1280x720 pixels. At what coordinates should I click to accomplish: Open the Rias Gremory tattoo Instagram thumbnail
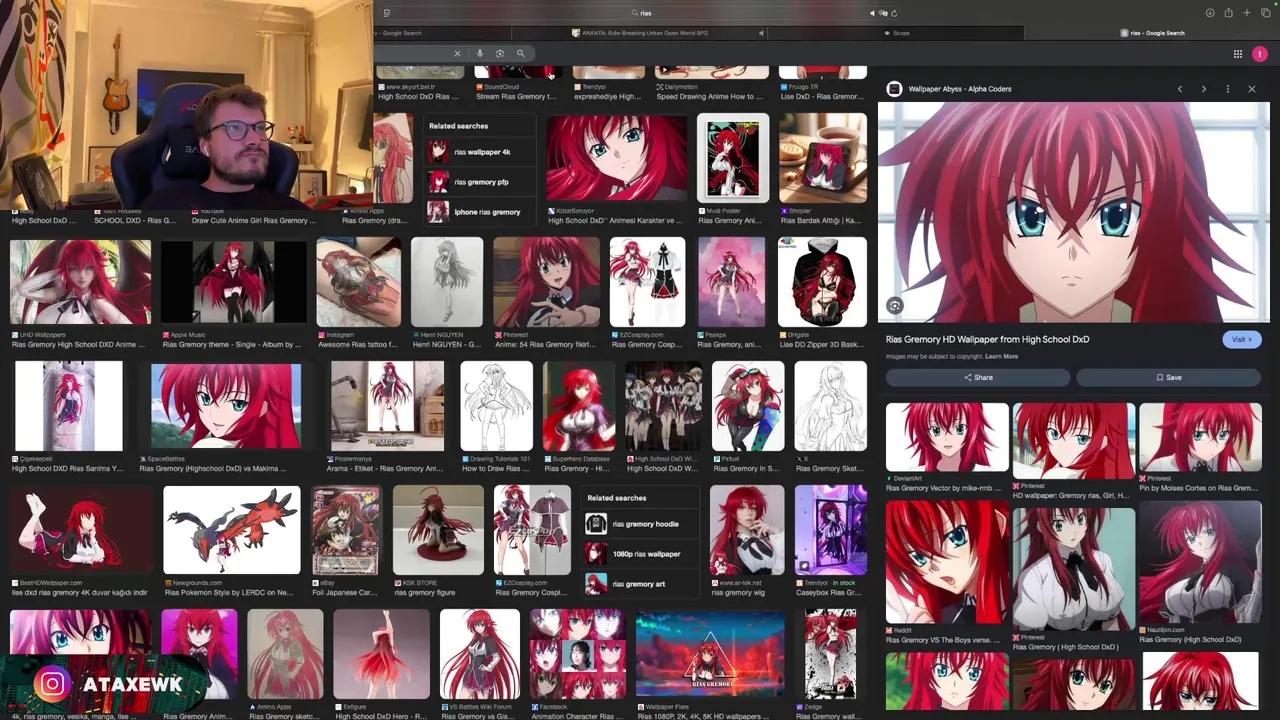tap(358, 283)
